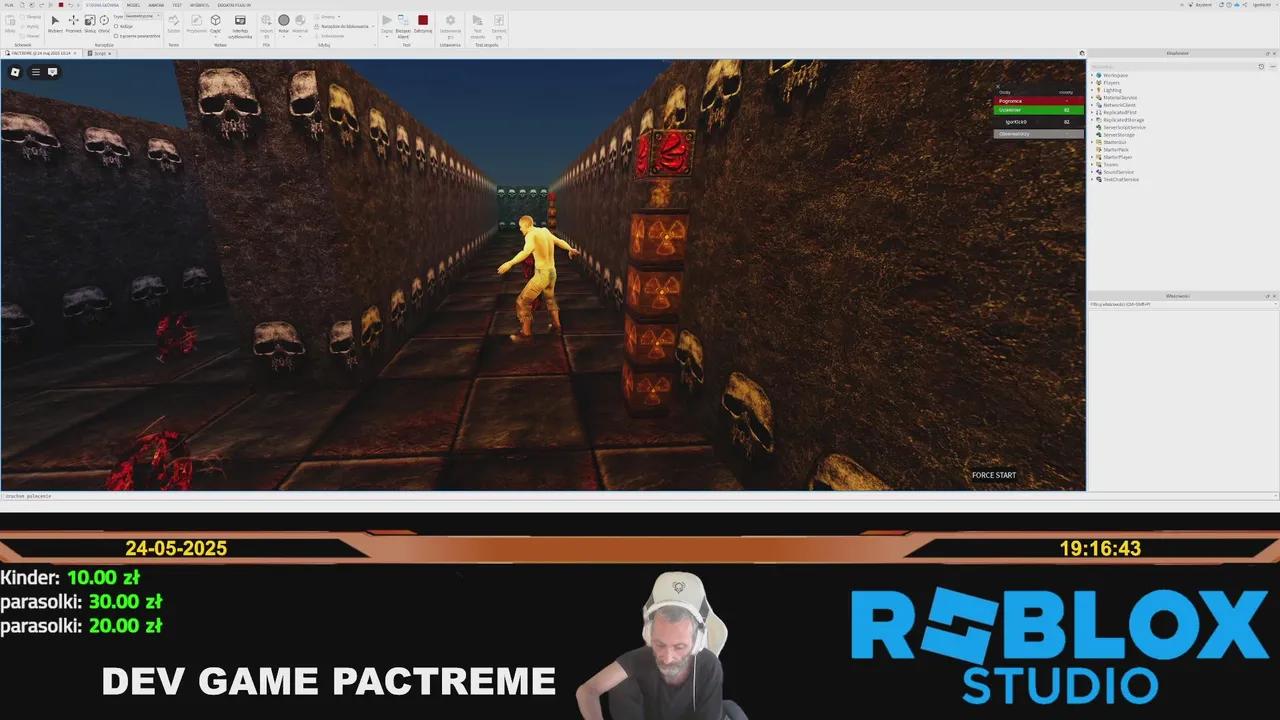Viewport: 1280px width, 720px height.
Task: Close the Script document tab
Action: 111,53
